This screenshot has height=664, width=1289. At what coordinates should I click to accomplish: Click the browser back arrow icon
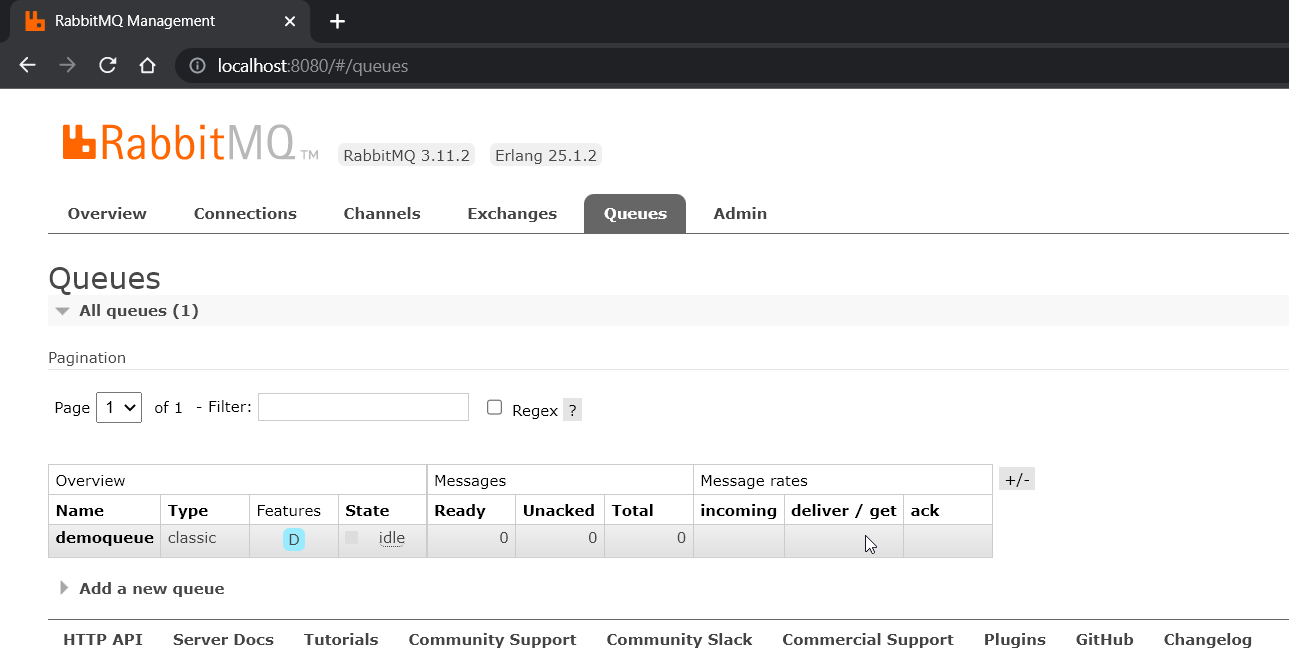(x=27, y=66)
